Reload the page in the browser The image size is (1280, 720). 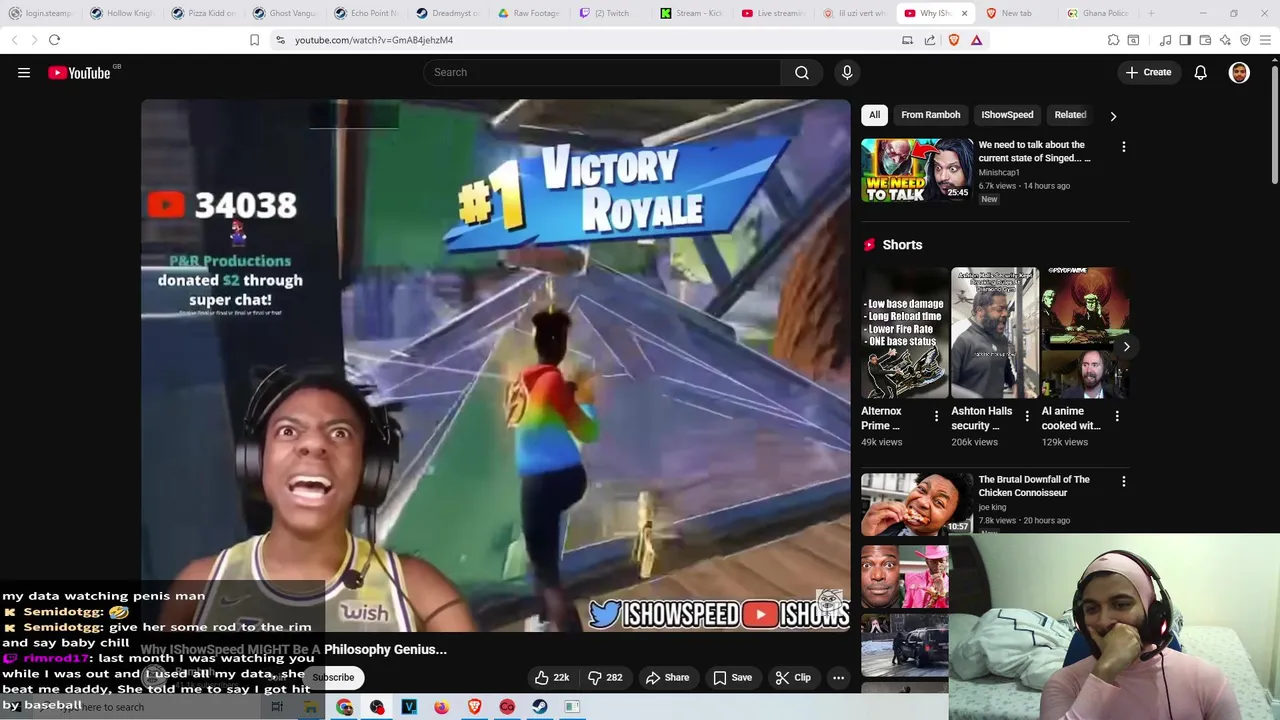54,40
